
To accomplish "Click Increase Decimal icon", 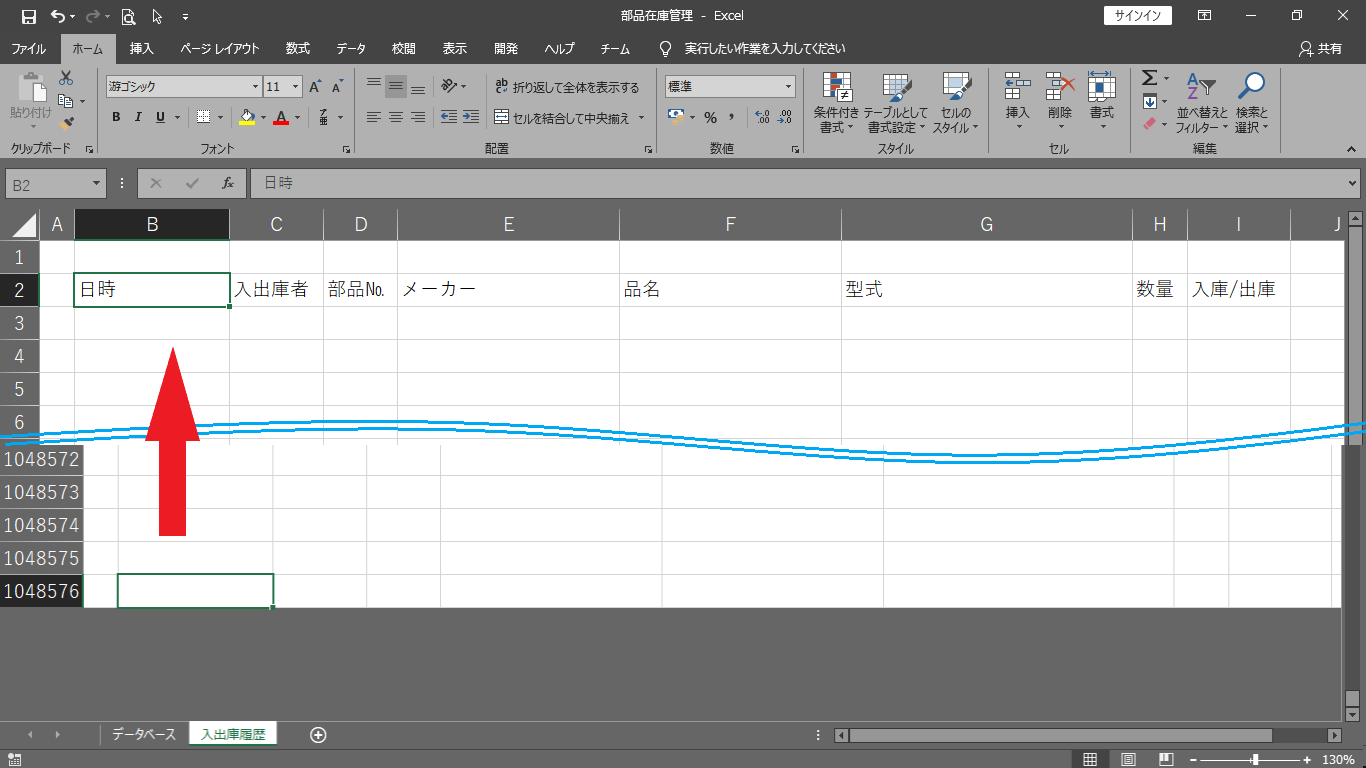I will click(x=762, y=117).
